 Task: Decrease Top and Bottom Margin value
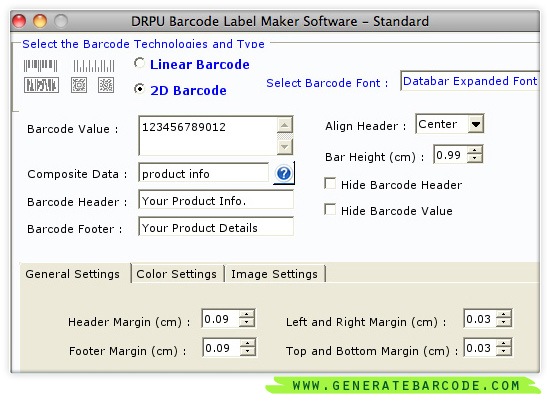coord(504,352)
